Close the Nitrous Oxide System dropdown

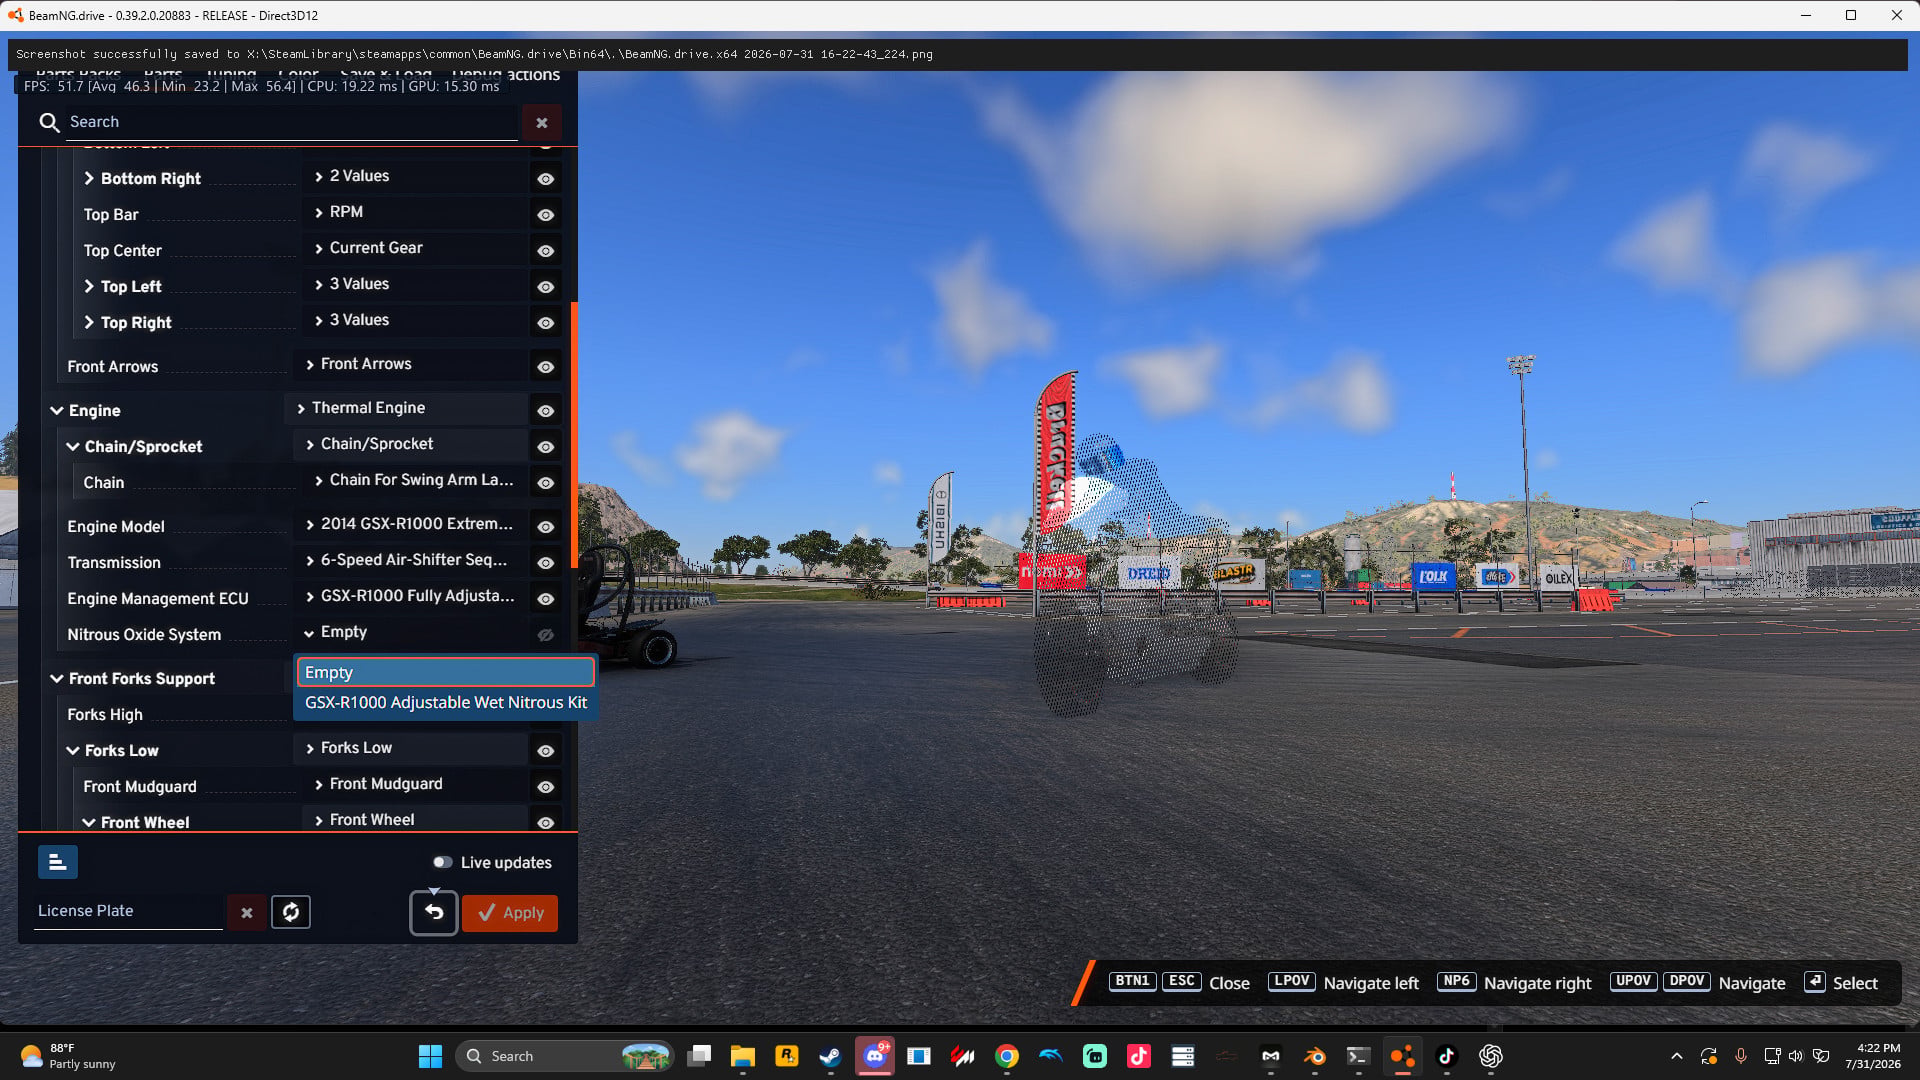(x=411, y=632)
